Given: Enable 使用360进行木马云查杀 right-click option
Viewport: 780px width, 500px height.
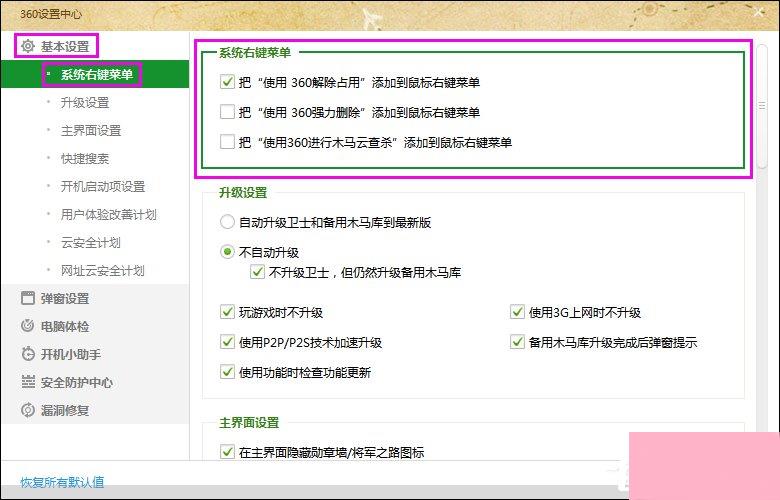Looking at the screenshot, I should click(227, 142).
